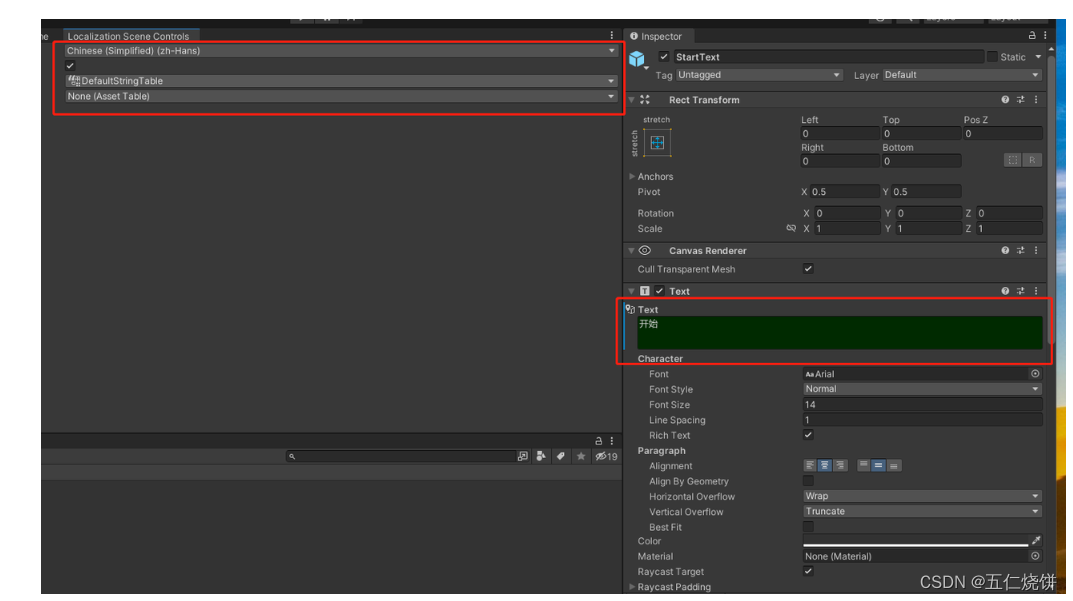This screenshot has height=601, width=1073.
Task: Edit the StartText name field
Action: click(828, 57)
